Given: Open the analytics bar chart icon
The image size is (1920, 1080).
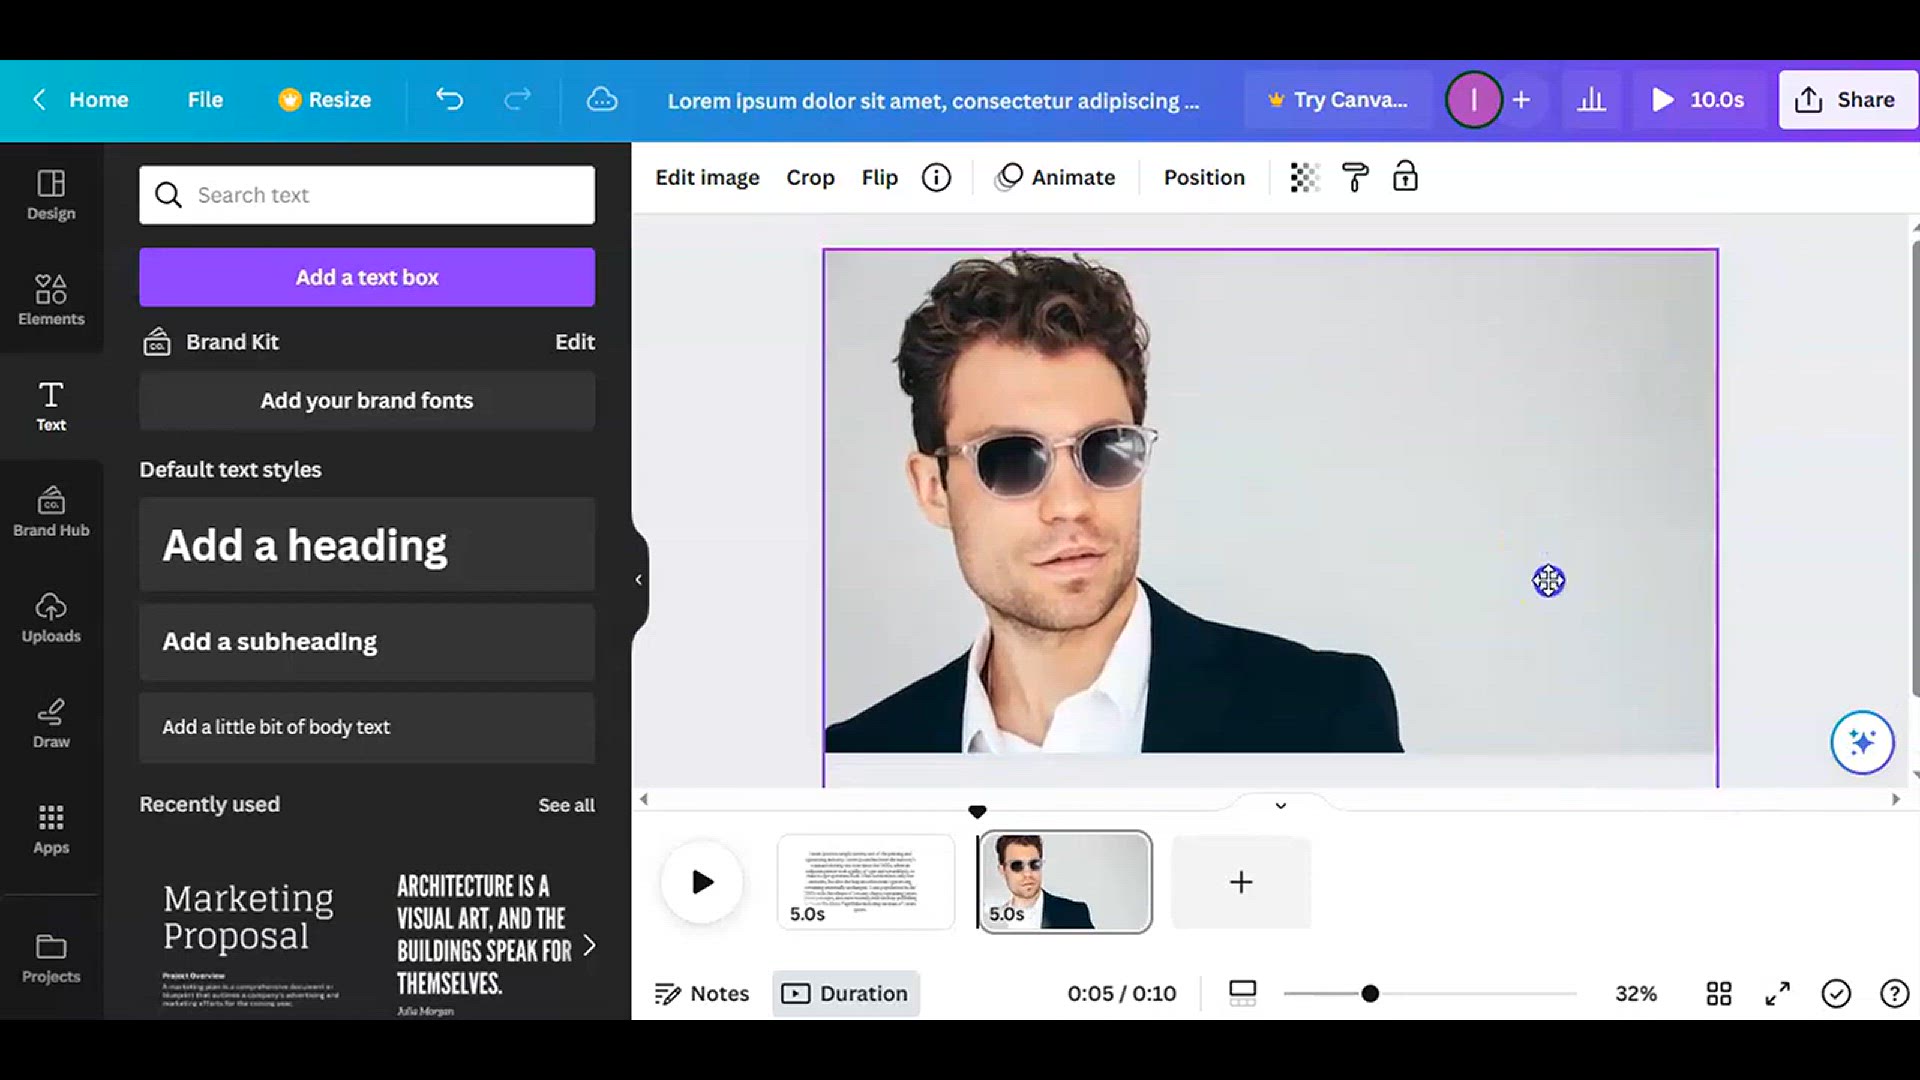Looking at the screenshot, I should point(1591,99).
